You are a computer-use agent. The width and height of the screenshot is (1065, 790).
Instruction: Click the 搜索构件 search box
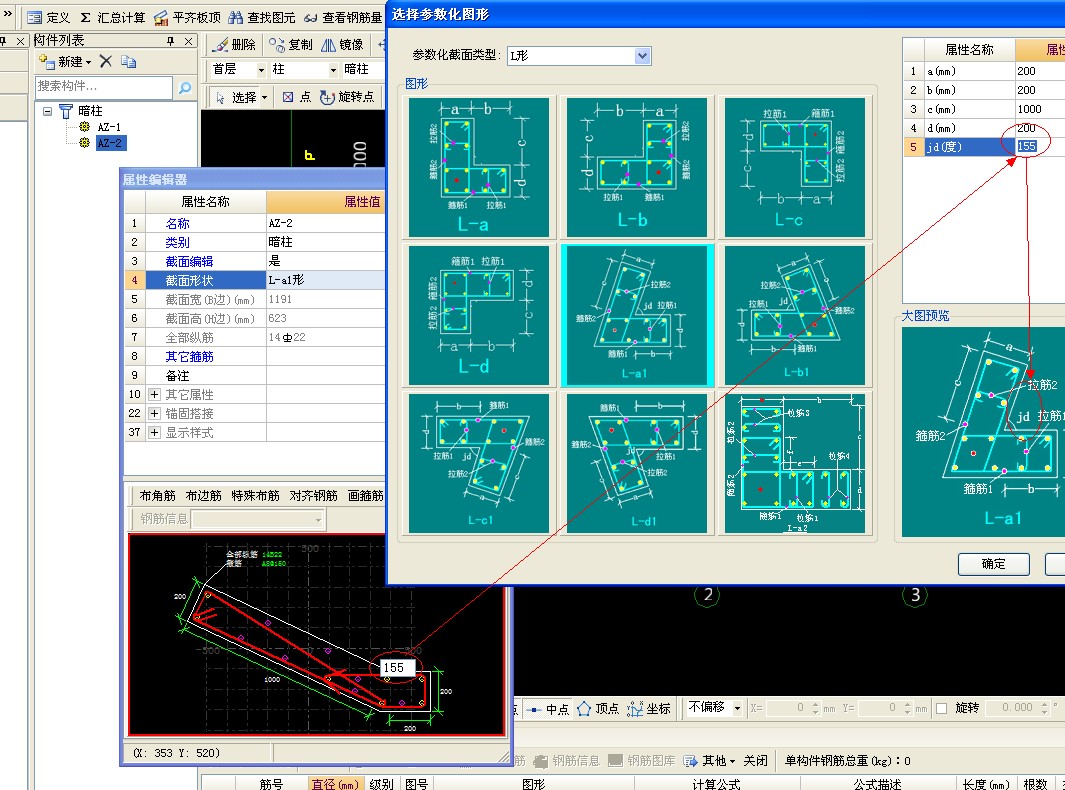pyautogui.click(x=104, y=87)
